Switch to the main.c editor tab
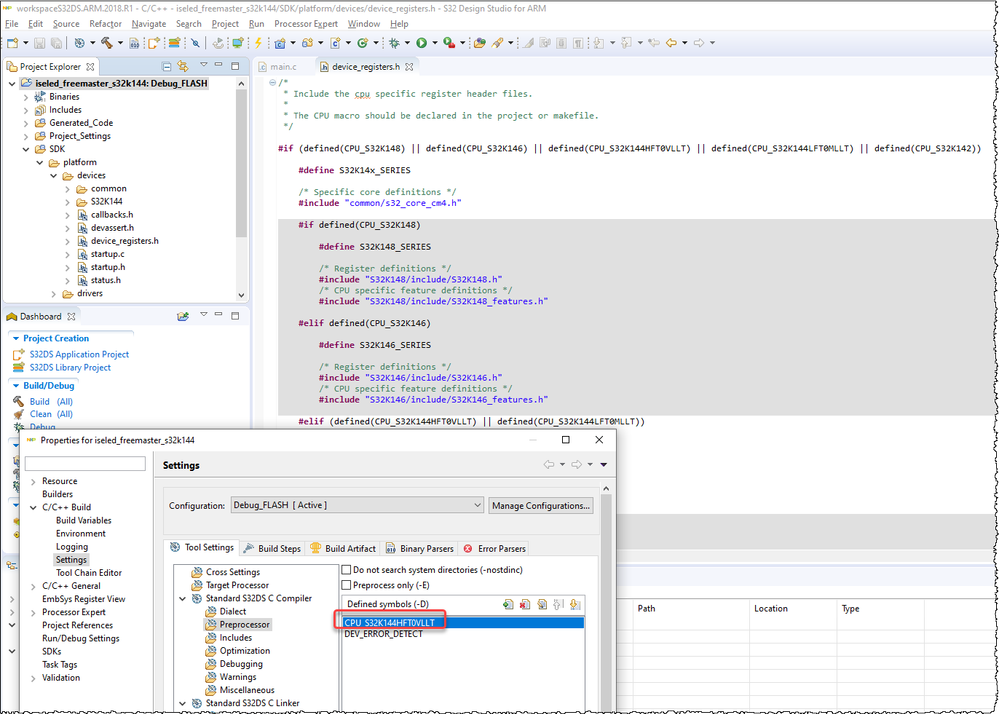The image size is (999, 714). (x=281, y=67)
